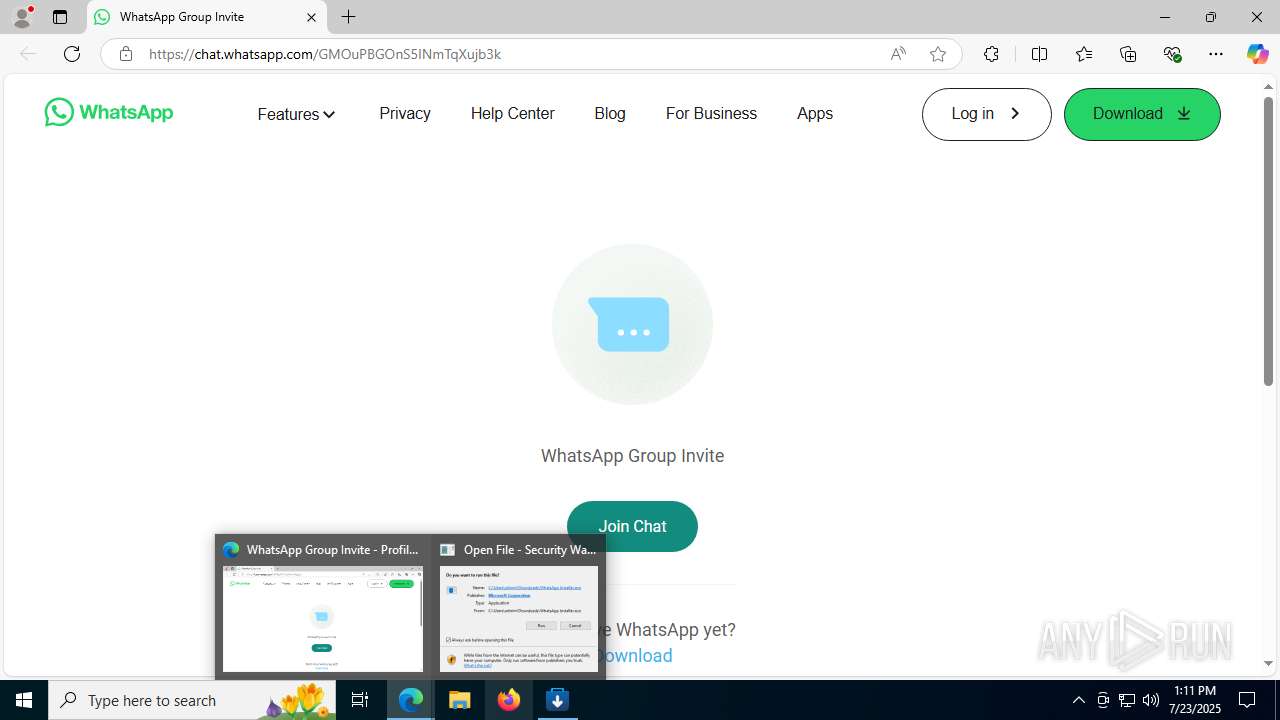The width and height of the screenshot is (1280, 720).
Task: Open the Copilot sidebar icon
Action: coord(1257,54)
